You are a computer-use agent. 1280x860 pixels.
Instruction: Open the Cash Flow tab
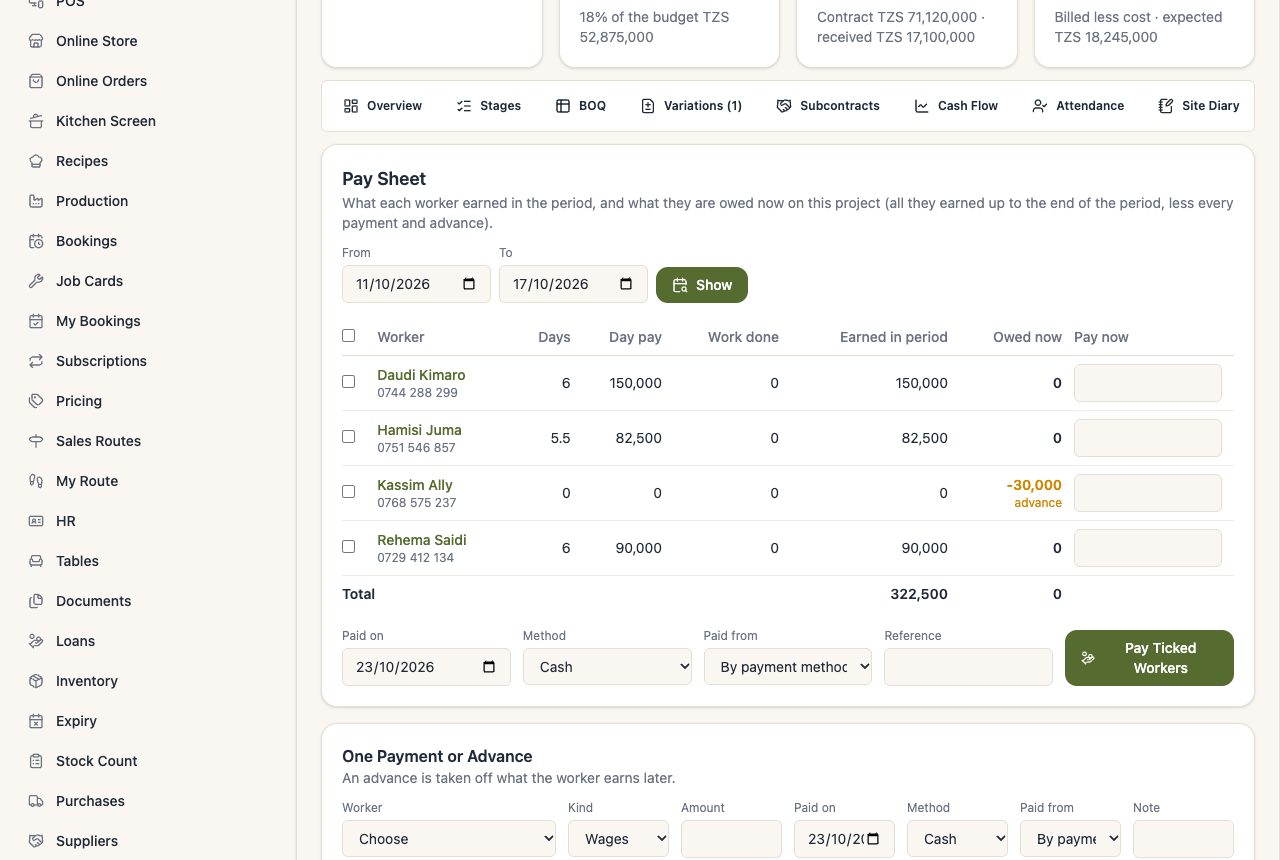956,106
